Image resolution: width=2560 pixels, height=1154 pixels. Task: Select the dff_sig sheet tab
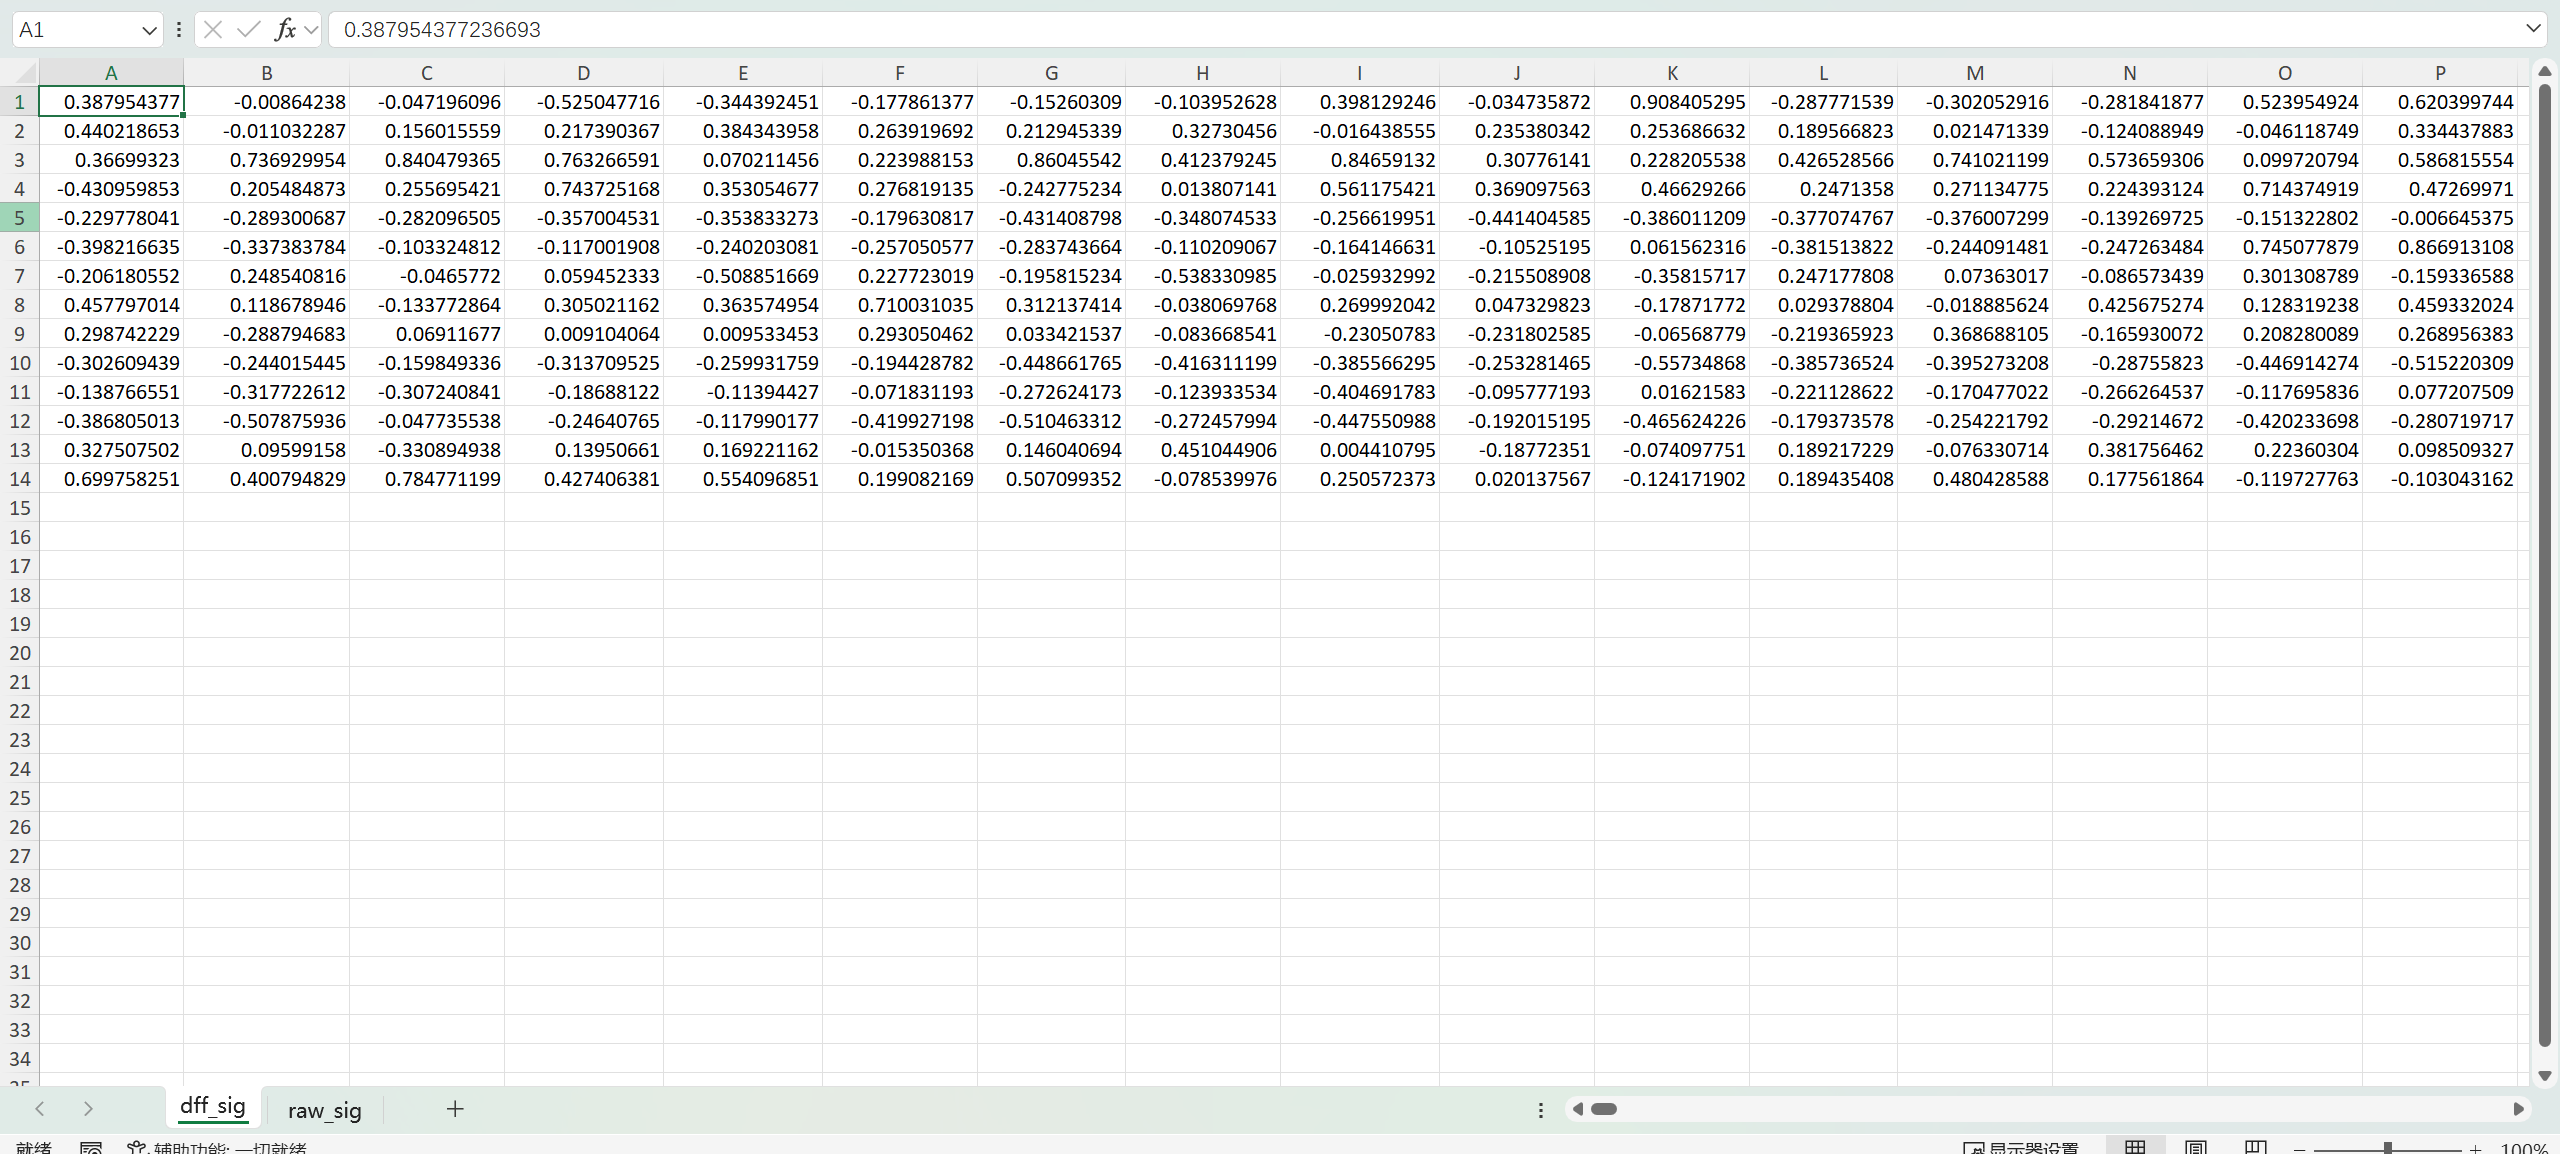212,1106
